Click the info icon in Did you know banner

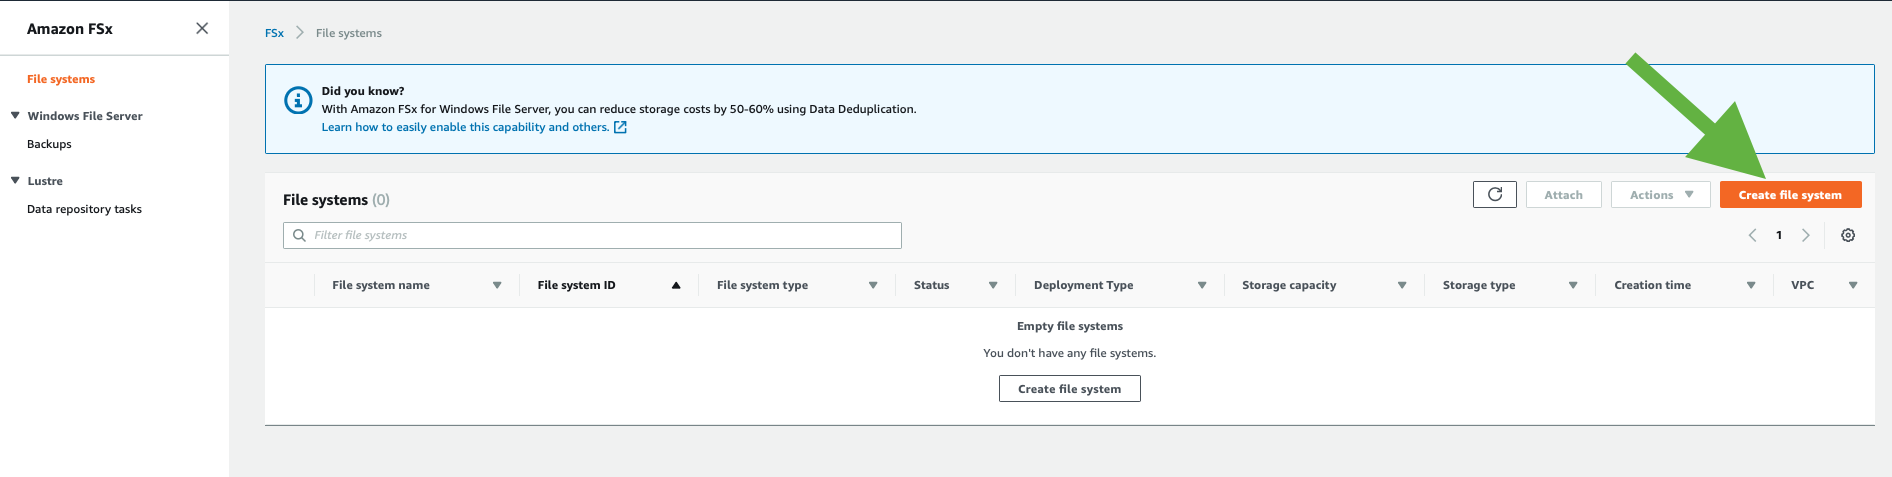[298, 101]
